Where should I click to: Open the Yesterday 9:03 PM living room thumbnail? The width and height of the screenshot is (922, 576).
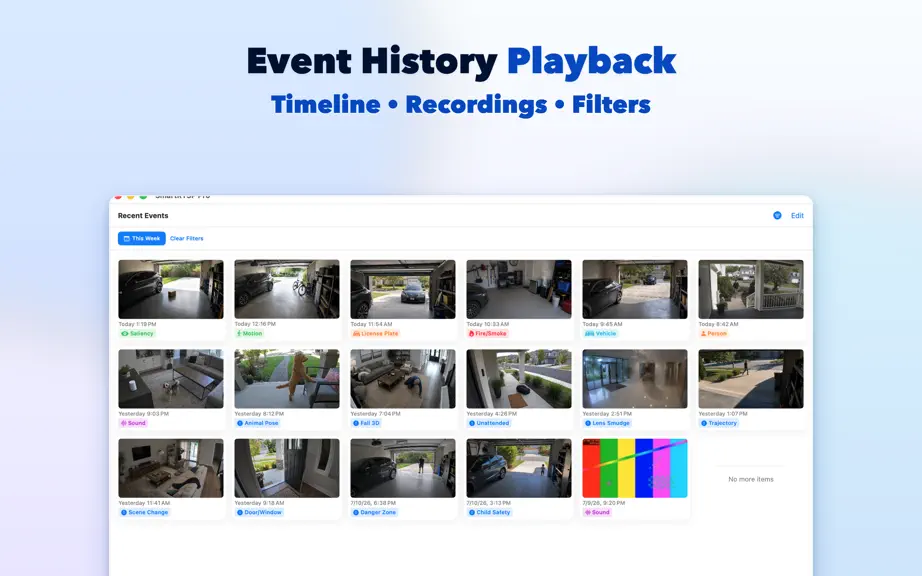[x=171, y=379]
